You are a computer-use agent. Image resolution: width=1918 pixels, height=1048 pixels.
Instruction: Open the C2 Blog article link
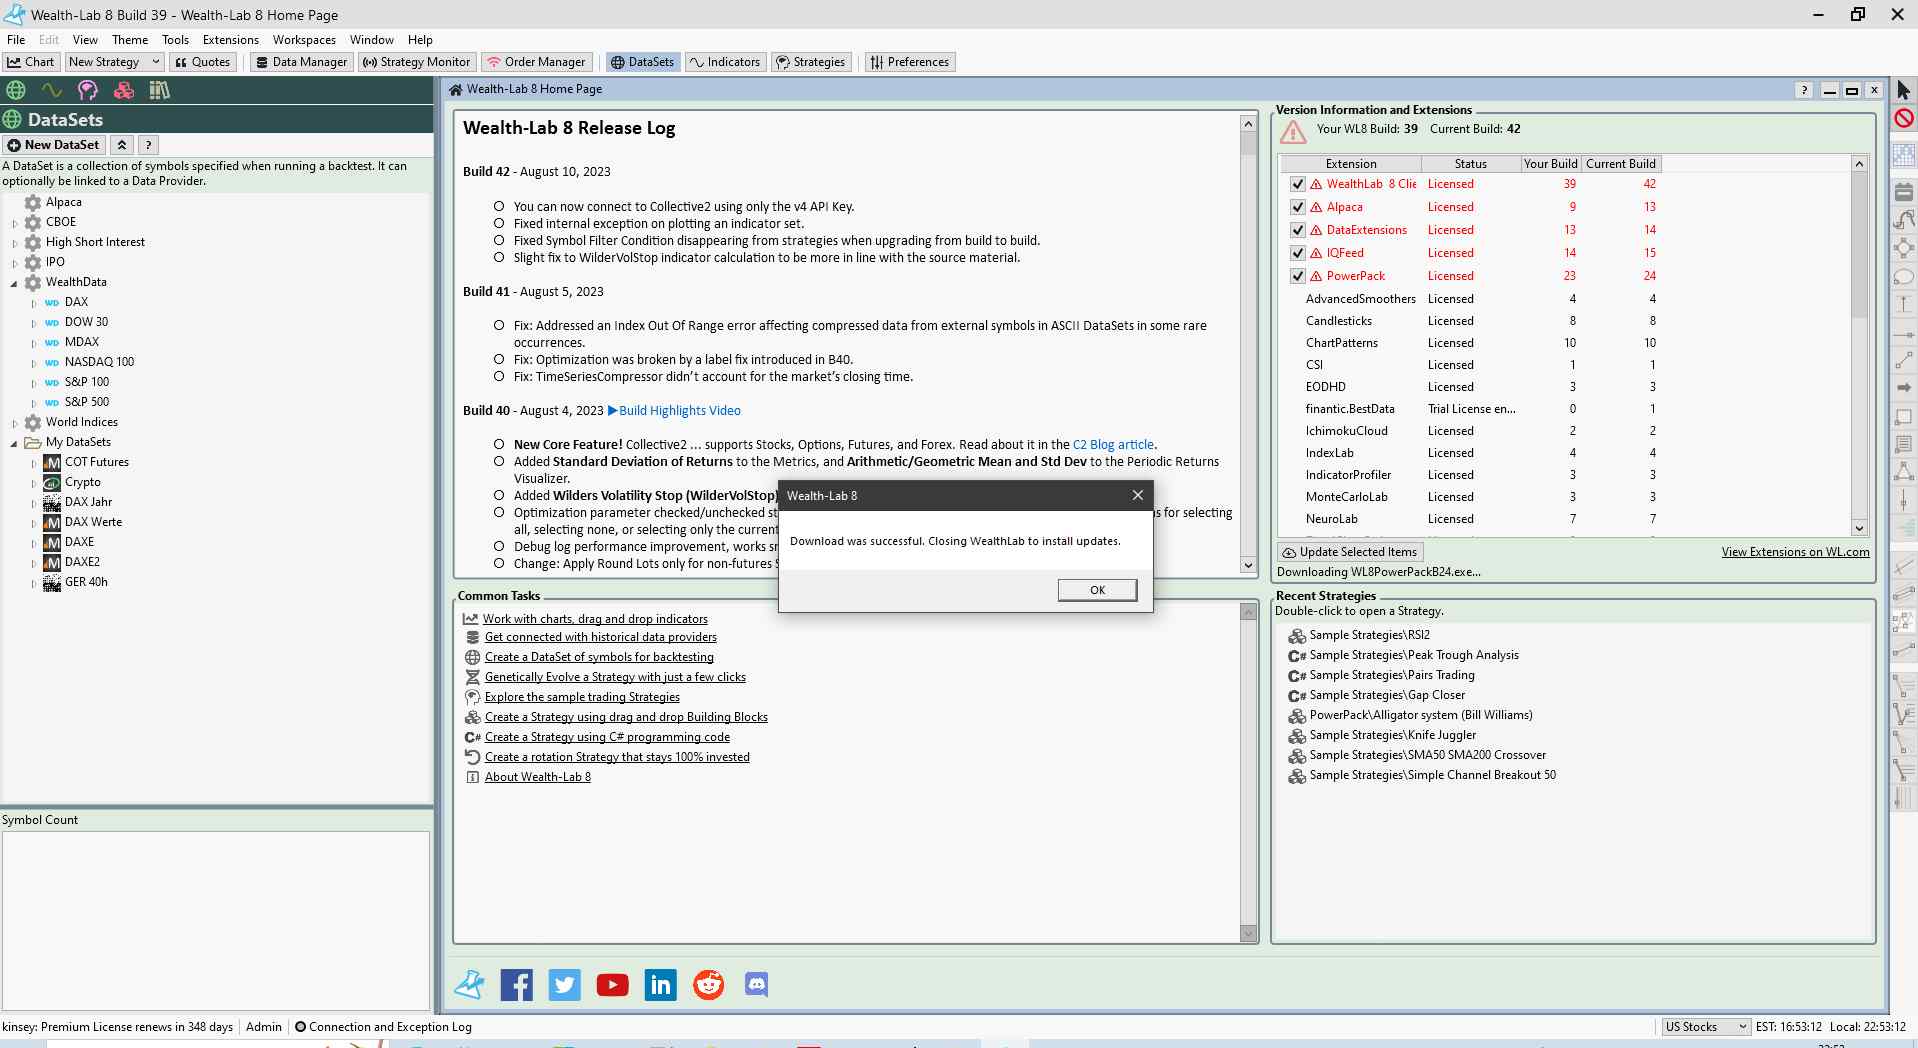(1113, 445)
